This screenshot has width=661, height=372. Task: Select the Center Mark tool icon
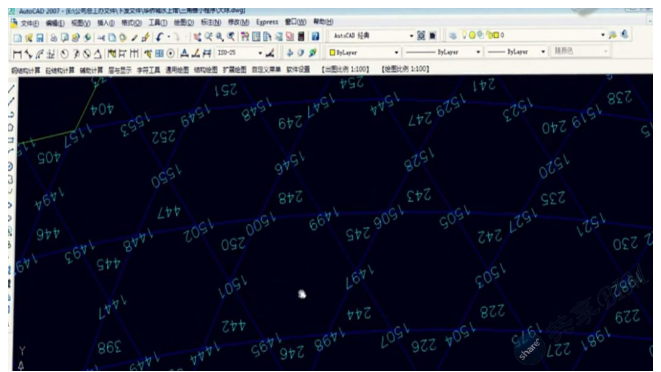pos(170,54)
